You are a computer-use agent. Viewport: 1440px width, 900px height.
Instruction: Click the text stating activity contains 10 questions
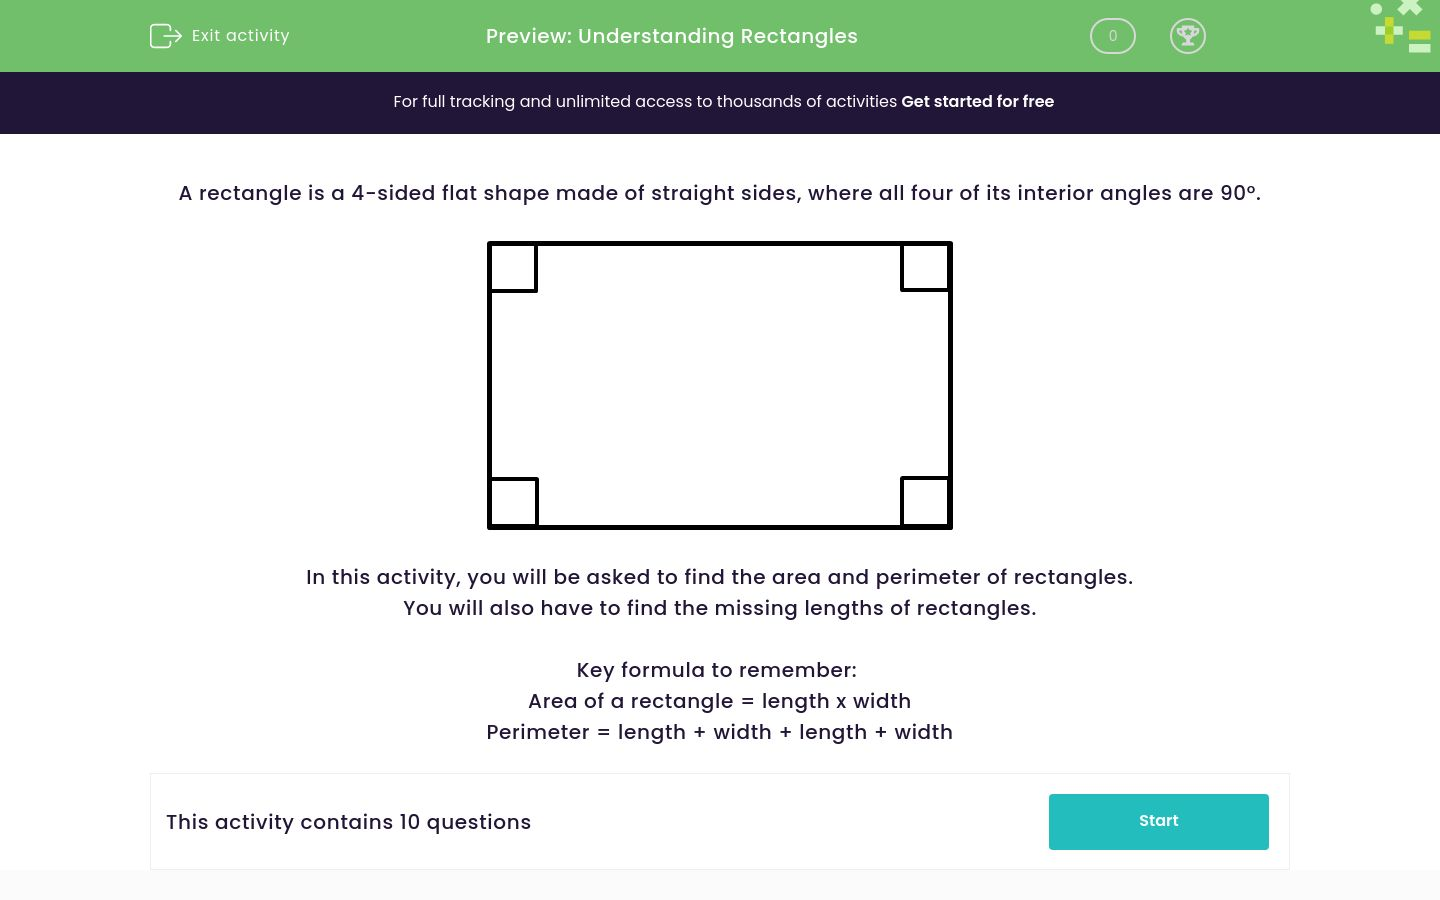click(x=348, y=822)
